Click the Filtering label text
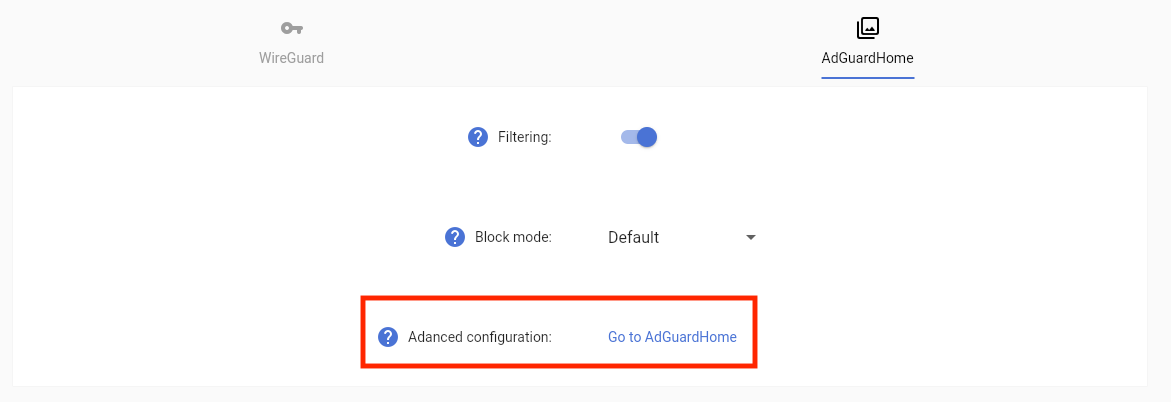Screen dimensions: 1171x402 click(x=525, y=137)
